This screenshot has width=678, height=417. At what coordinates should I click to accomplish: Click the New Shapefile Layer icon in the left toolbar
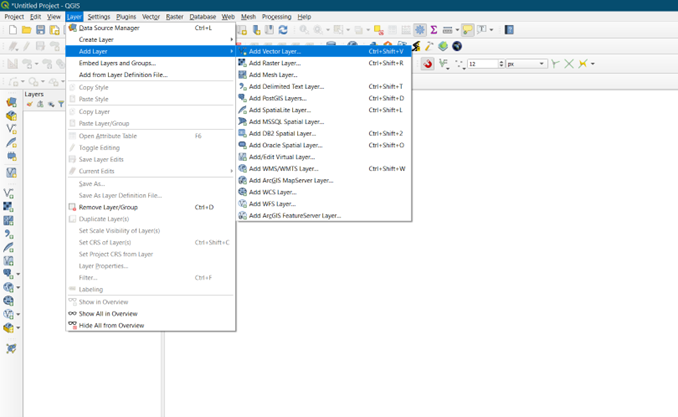coord(11,129)
